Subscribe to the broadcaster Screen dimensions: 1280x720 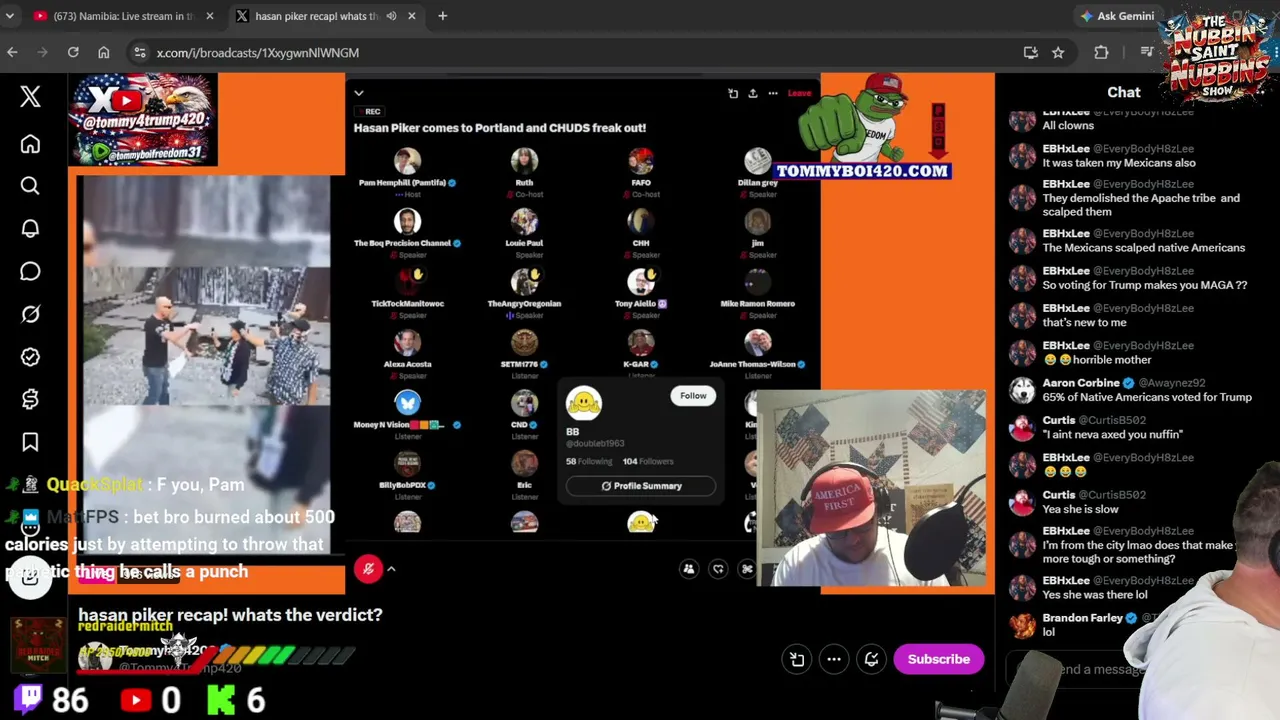pyautogui.click(x=939, y=659)
